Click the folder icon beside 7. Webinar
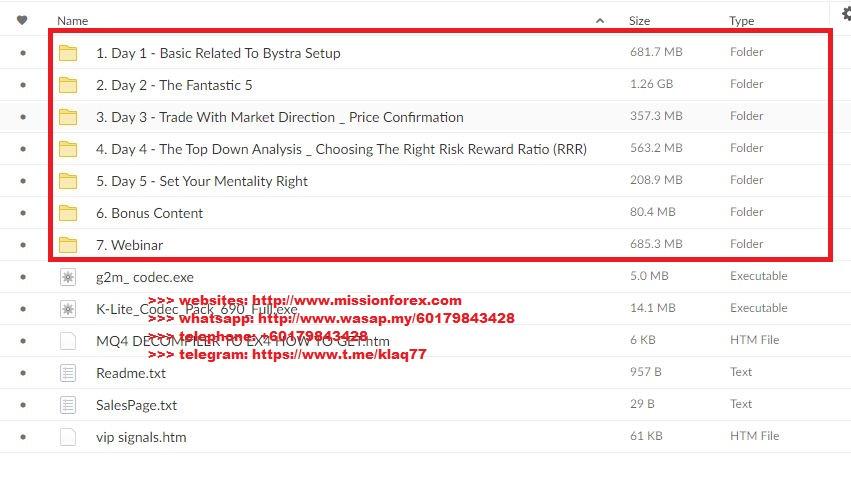The image size is (851, 503). point(68,245)
